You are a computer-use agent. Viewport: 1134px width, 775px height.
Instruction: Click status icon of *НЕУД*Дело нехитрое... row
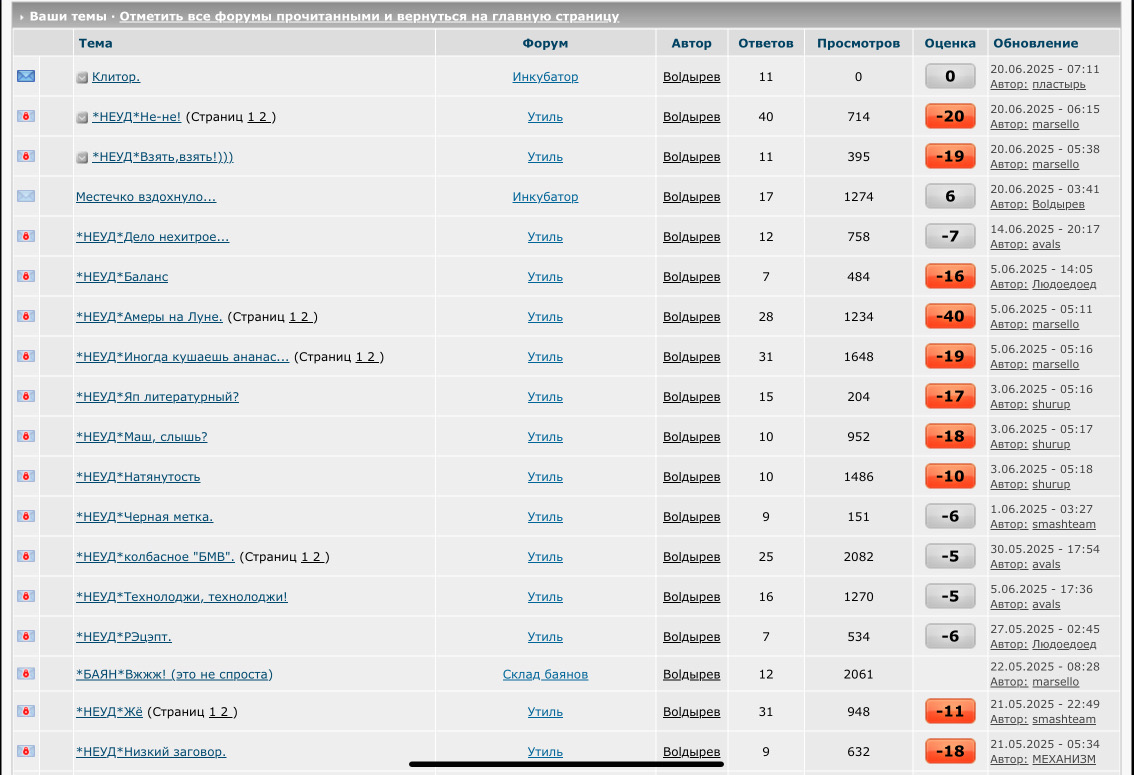(26, 236)
